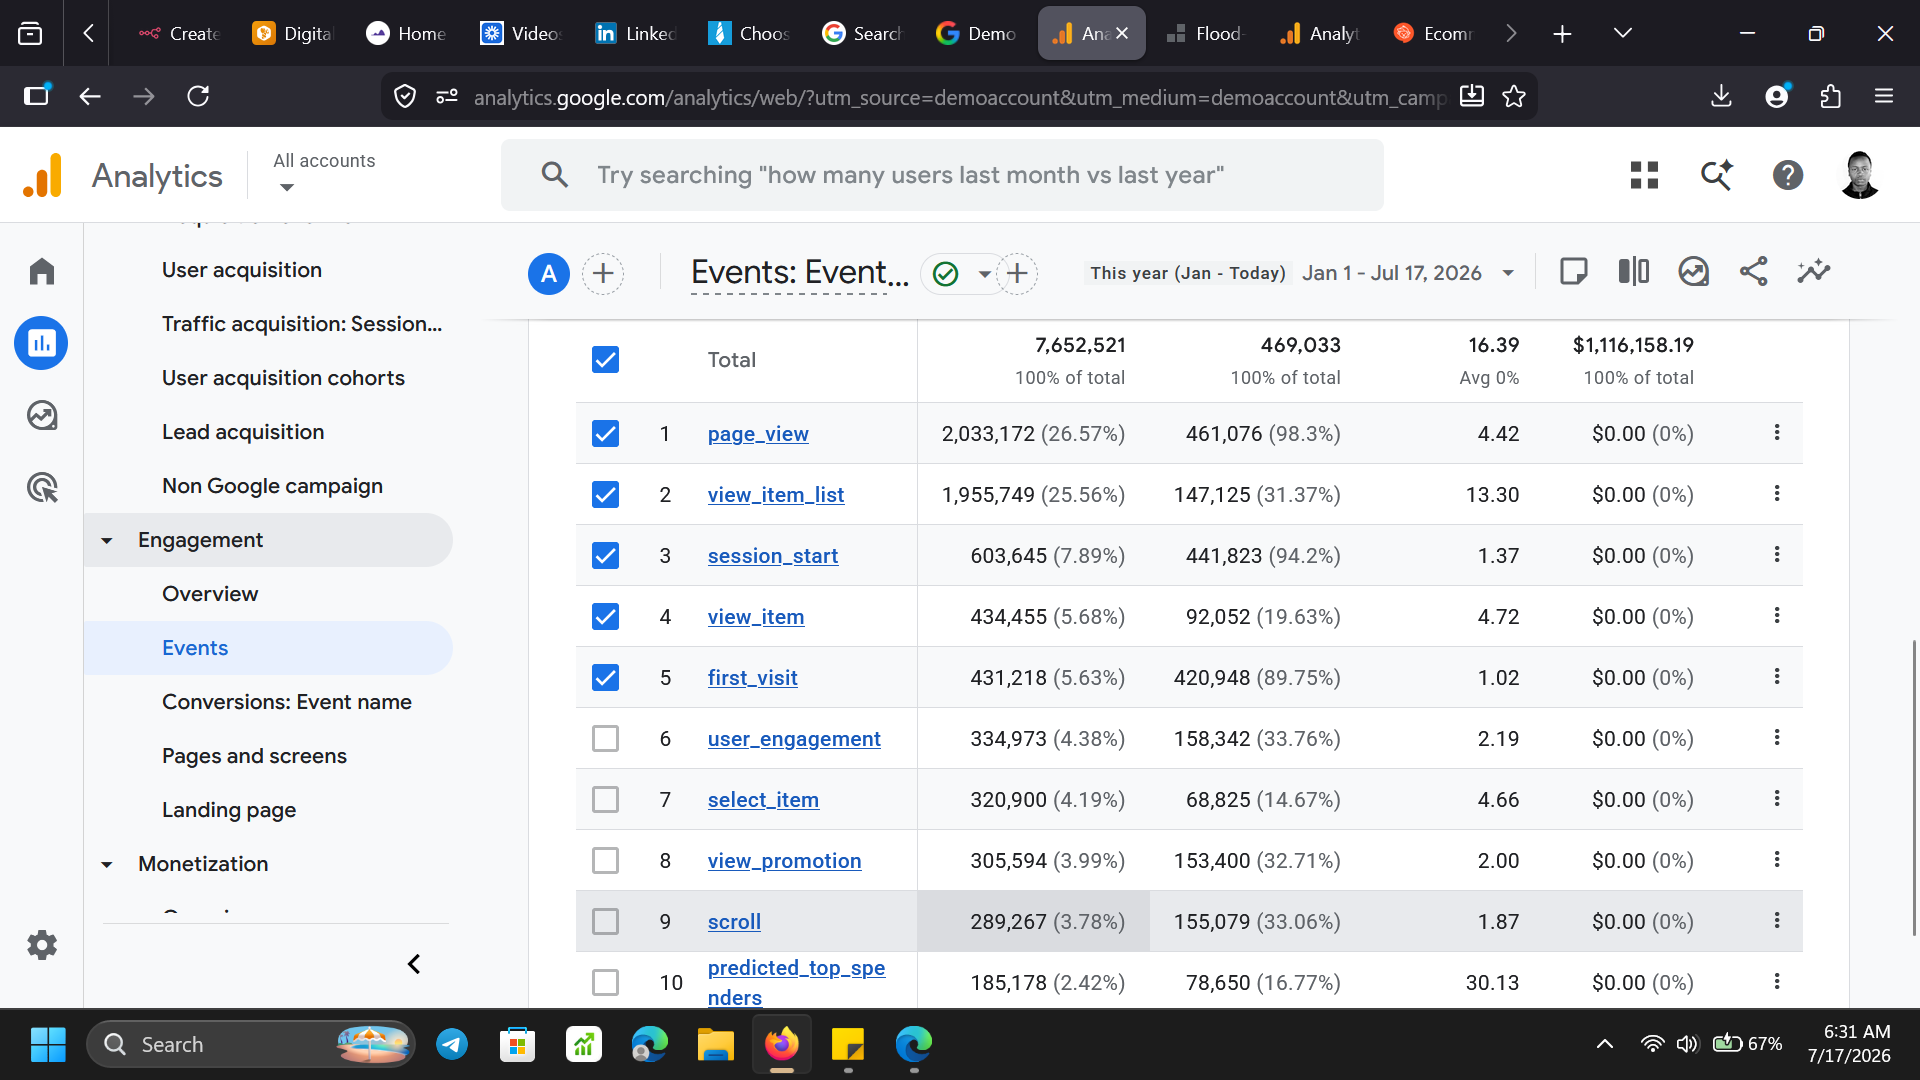Viewport: 1920px width, 1080px height.
Task: Open User acquisition report
Action: point(242,270)
